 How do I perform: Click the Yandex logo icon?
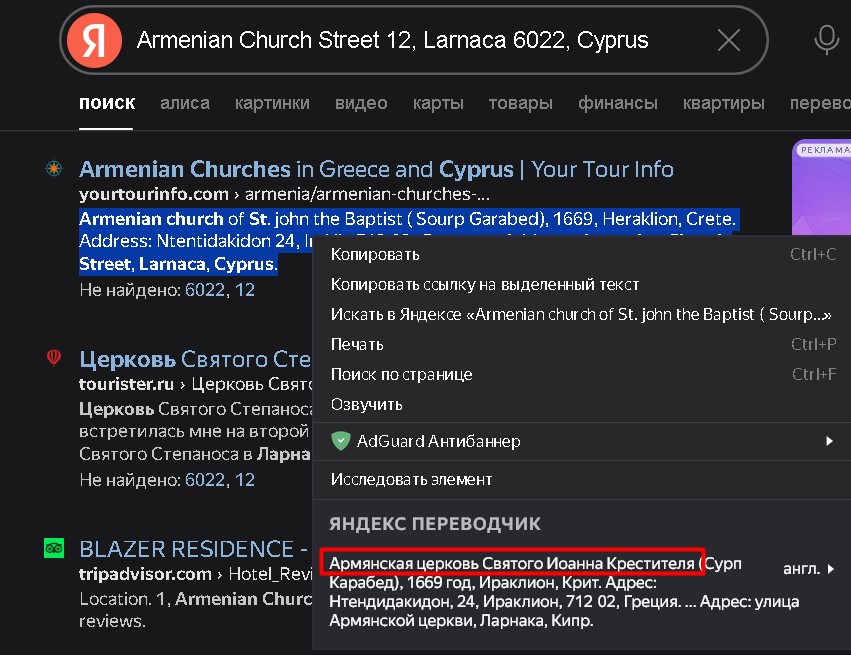point(95,39)
